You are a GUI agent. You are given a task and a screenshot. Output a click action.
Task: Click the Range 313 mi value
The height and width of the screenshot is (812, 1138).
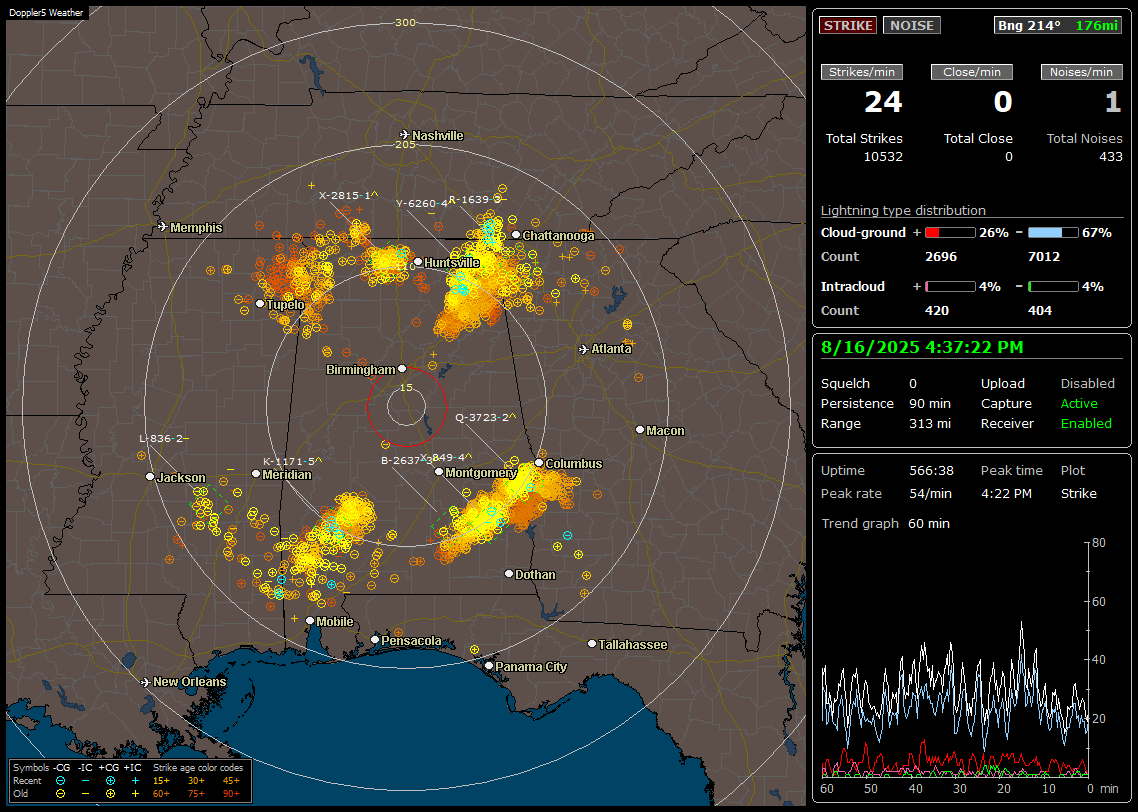tap(930, 424)
